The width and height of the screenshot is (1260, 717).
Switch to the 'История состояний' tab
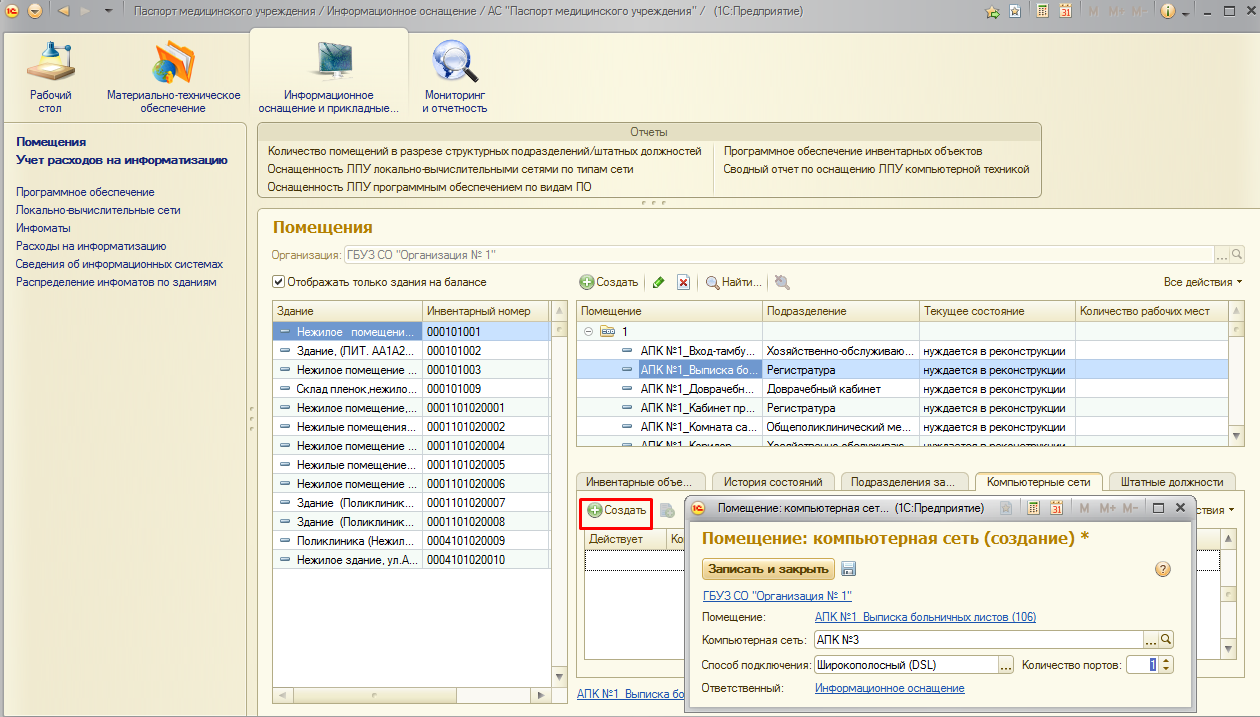[773, 482]
